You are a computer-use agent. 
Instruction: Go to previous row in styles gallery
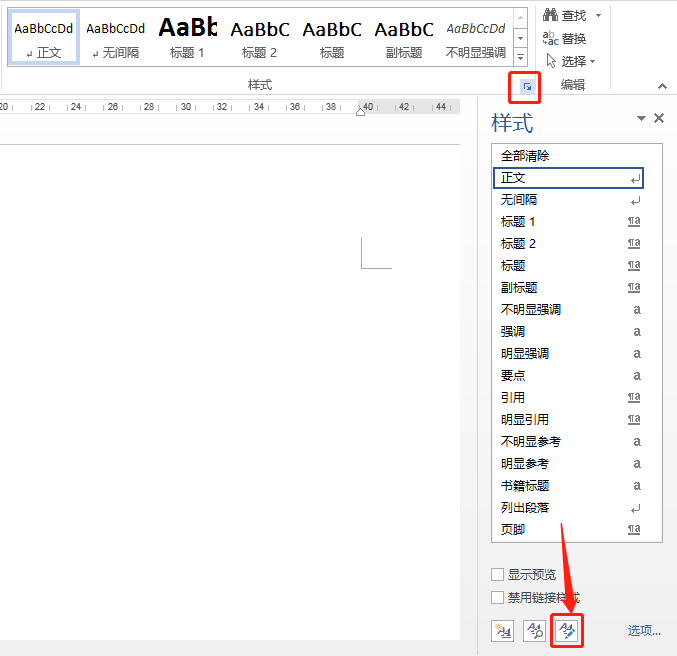(521, 18)
